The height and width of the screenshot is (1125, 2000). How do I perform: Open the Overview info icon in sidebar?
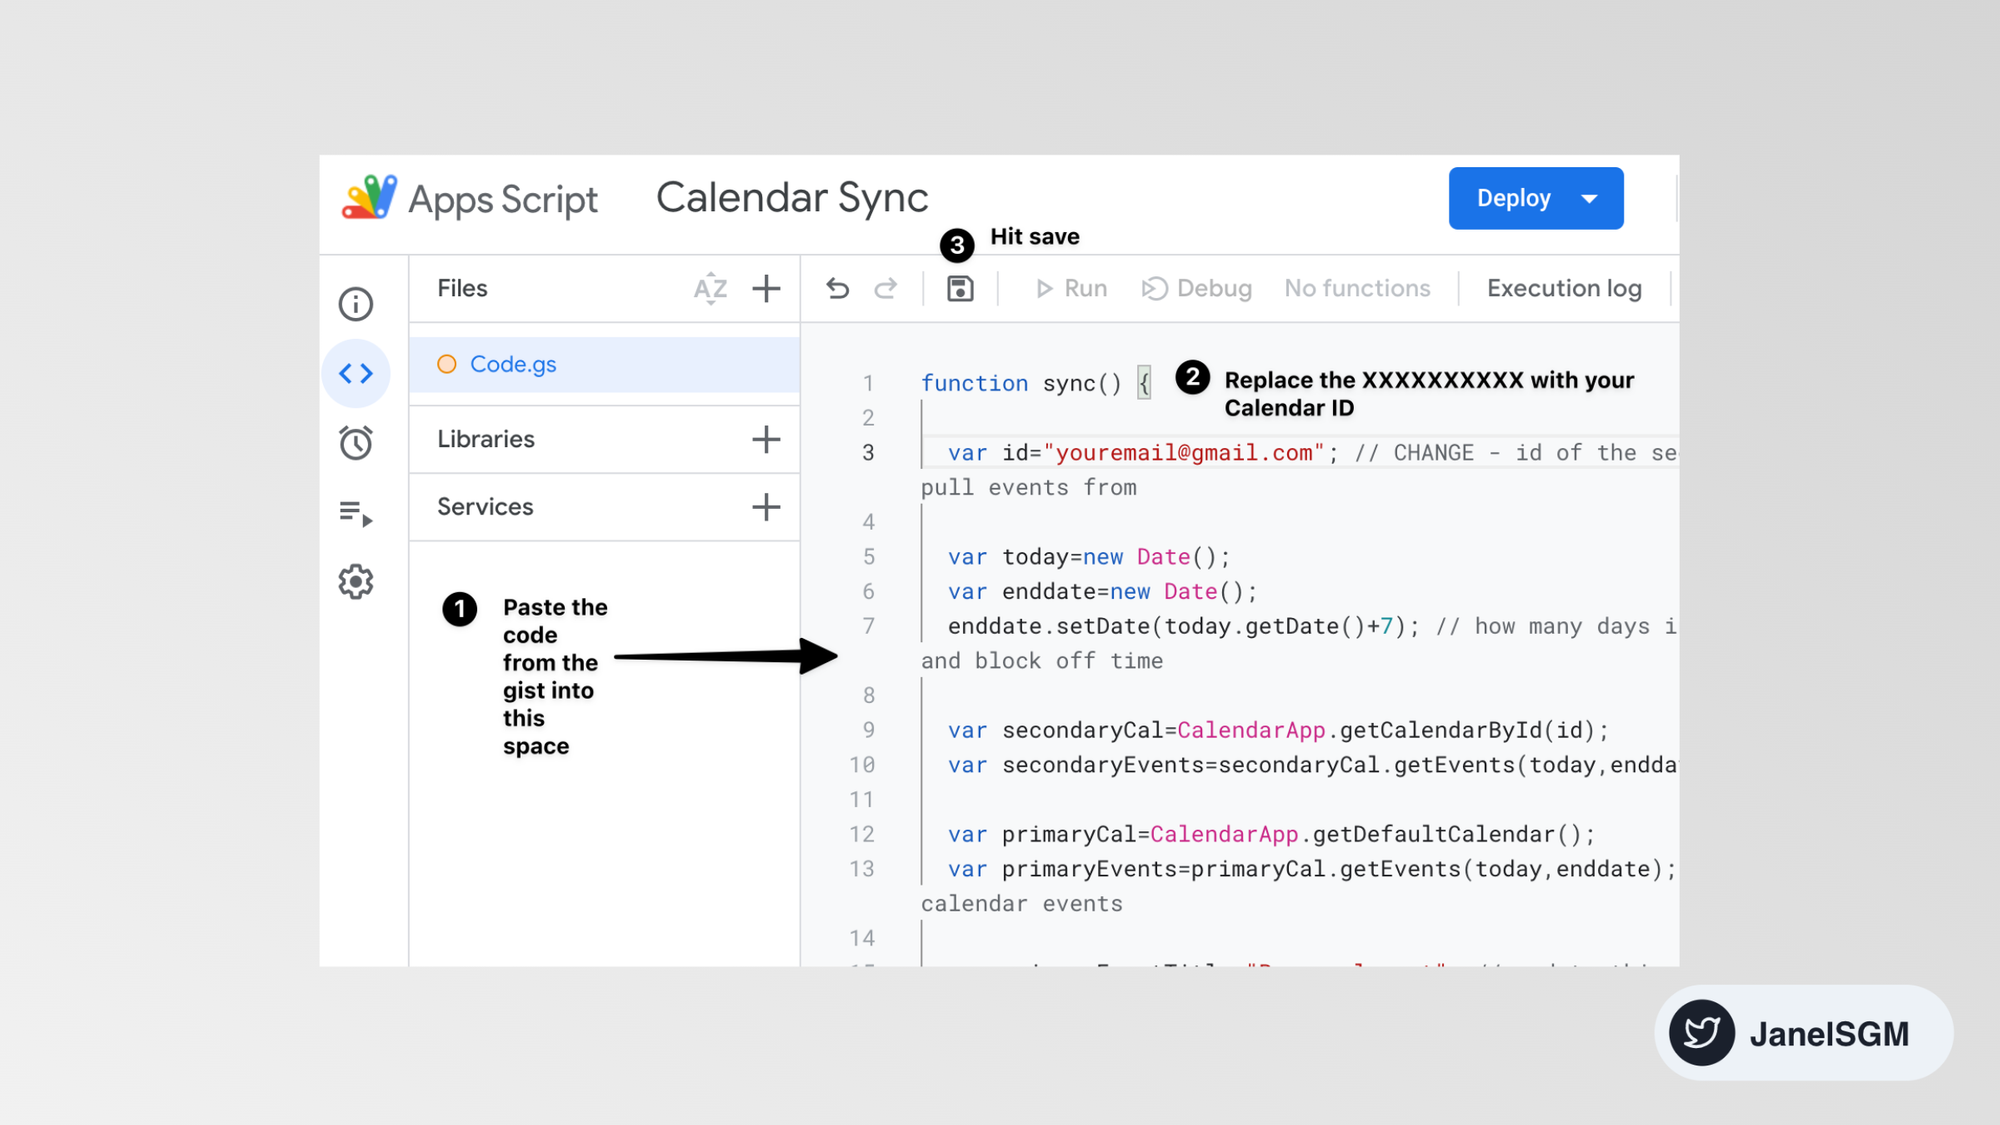point(355,304)
